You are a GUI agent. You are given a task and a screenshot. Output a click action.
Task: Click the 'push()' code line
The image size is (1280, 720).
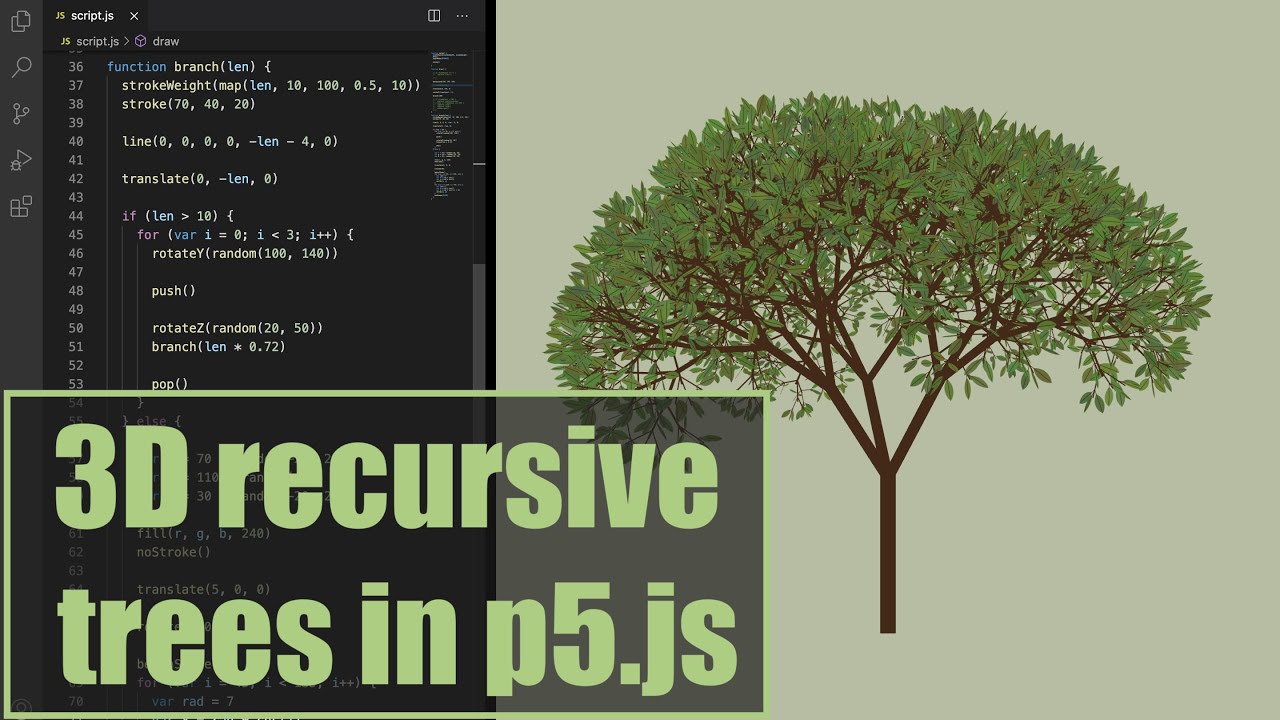tap(174, 291)
